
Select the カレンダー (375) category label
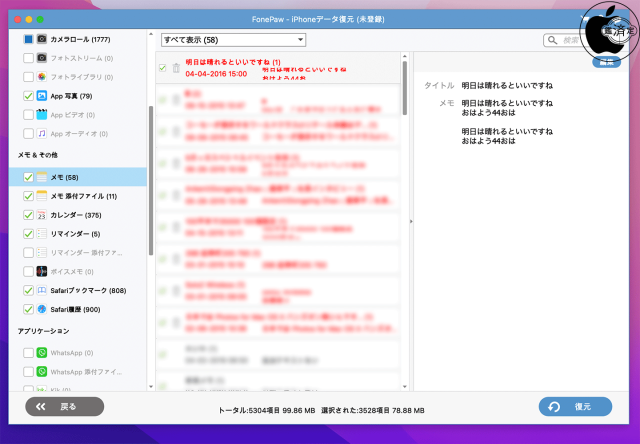[x=76, y=215]
